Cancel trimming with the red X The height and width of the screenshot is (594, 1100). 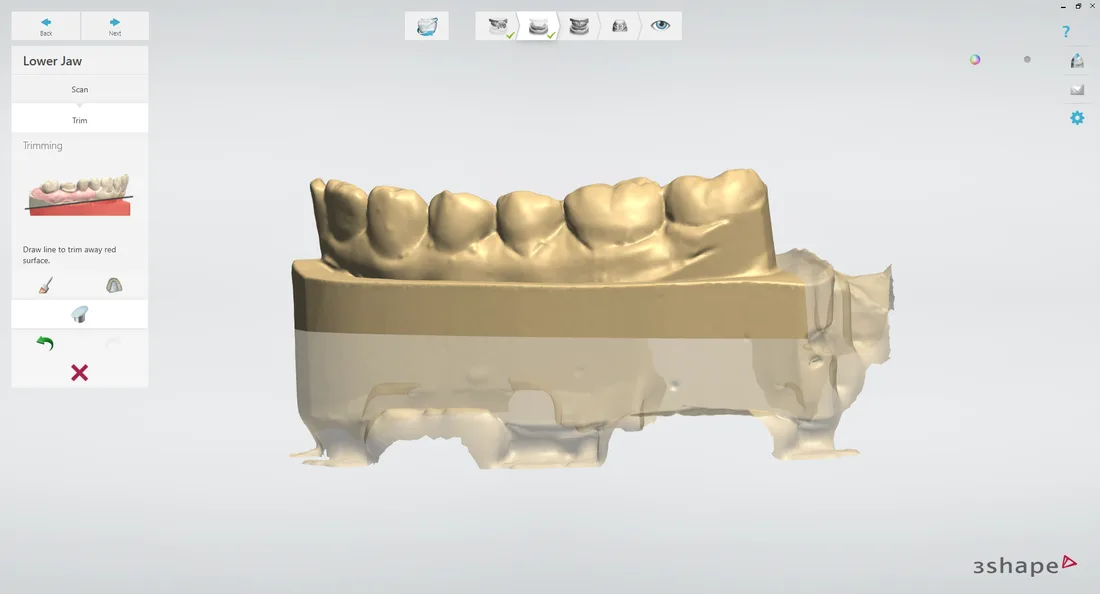click(79, 373)
